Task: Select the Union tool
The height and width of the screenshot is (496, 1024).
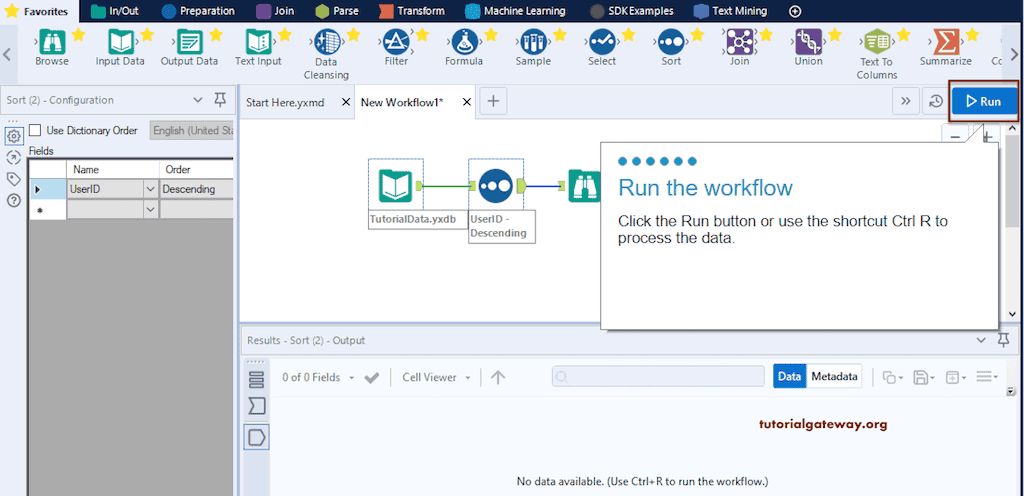Action: point(808,42)
